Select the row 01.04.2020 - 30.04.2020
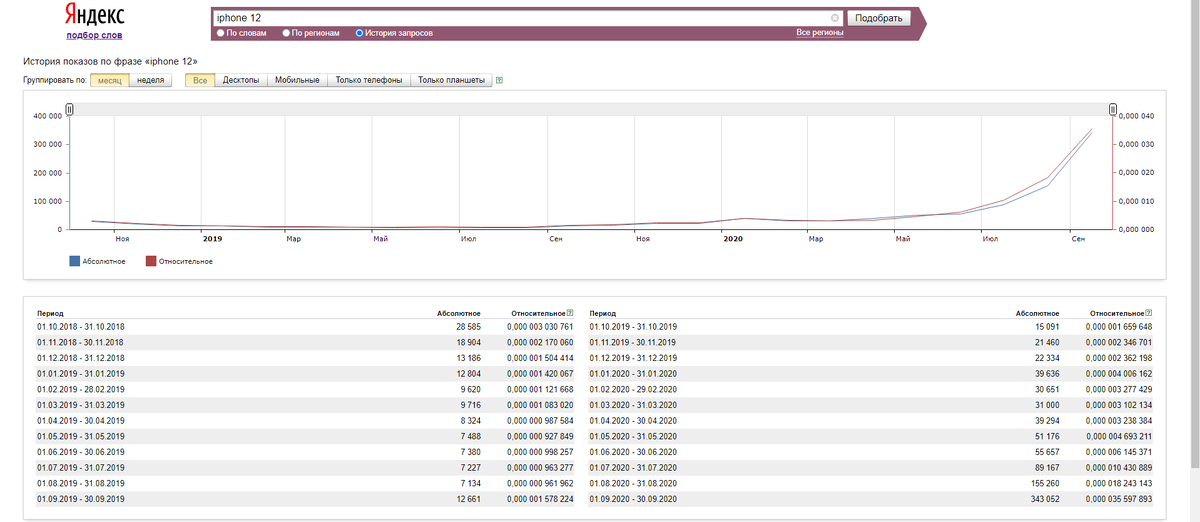1200x522 pixels. 872,420
